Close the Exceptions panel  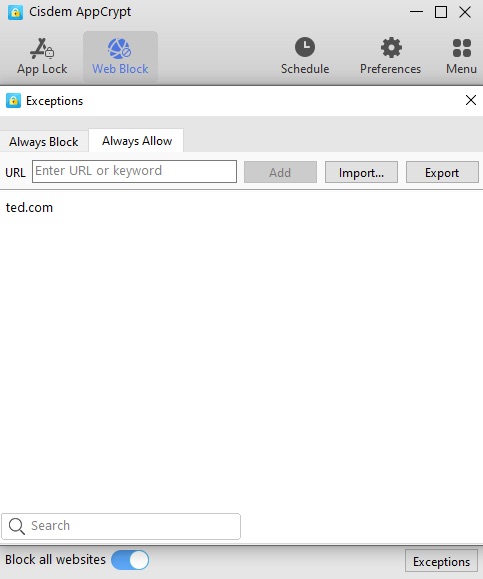[471, 100]
